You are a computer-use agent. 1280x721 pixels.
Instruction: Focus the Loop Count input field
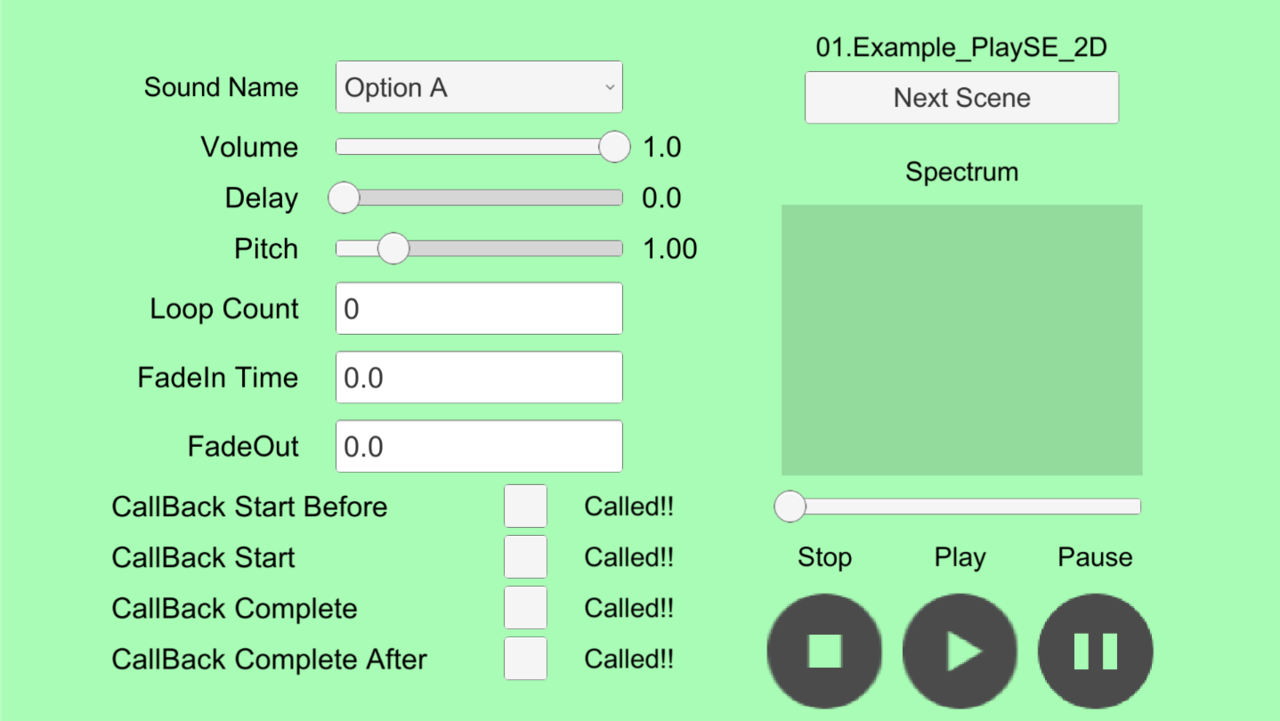pyautogui.click(x=478, y=309)
